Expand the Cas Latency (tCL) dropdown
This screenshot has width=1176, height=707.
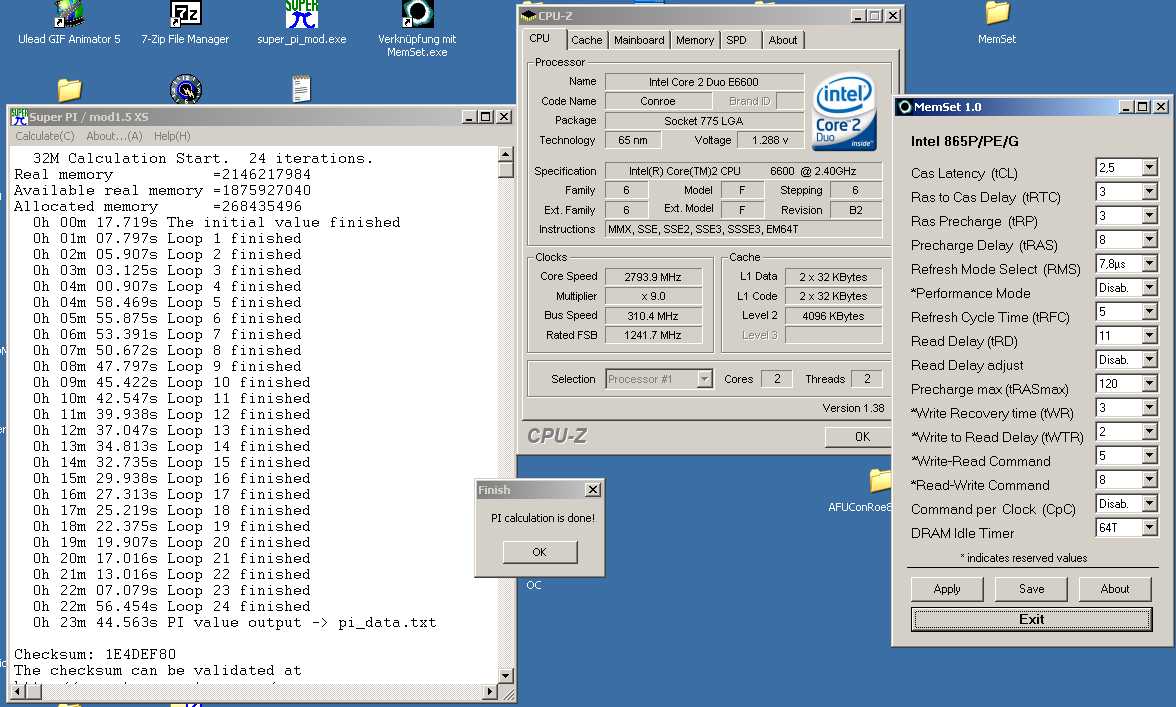[1149, 167]
